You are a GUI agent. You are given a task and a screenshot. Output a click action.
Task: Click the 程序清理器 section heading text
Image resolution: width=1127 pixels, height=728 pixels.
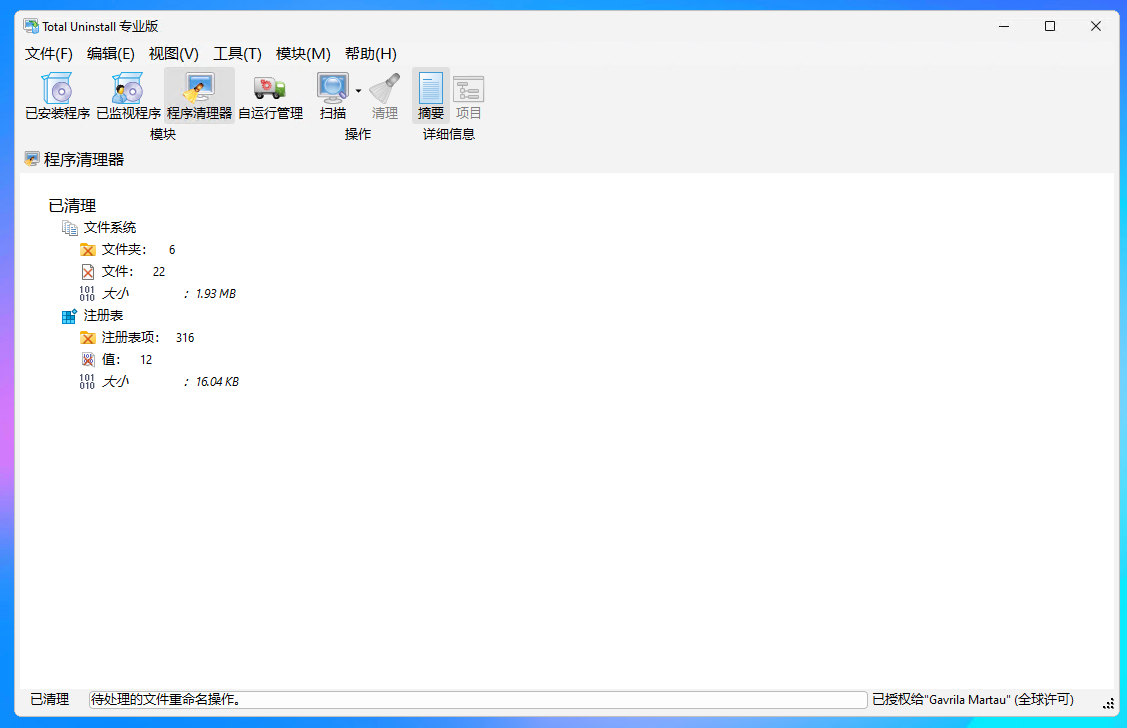click(84, 160)
